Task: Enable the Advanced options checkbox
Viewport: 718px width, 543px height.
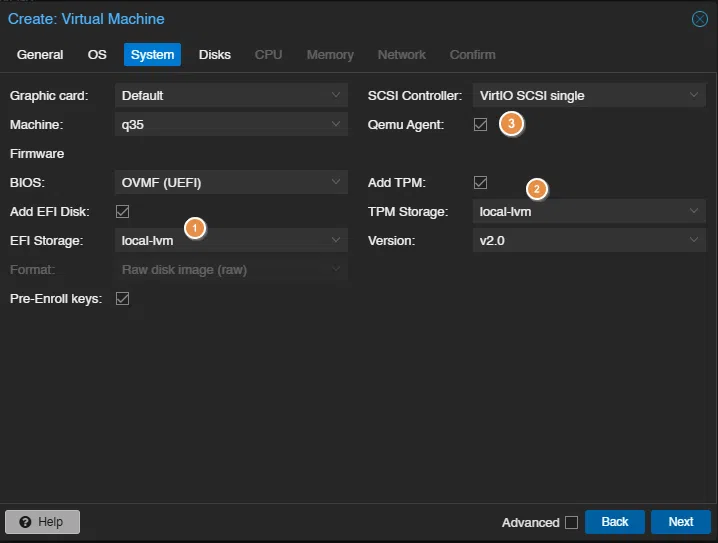Action: coord(571,522)
